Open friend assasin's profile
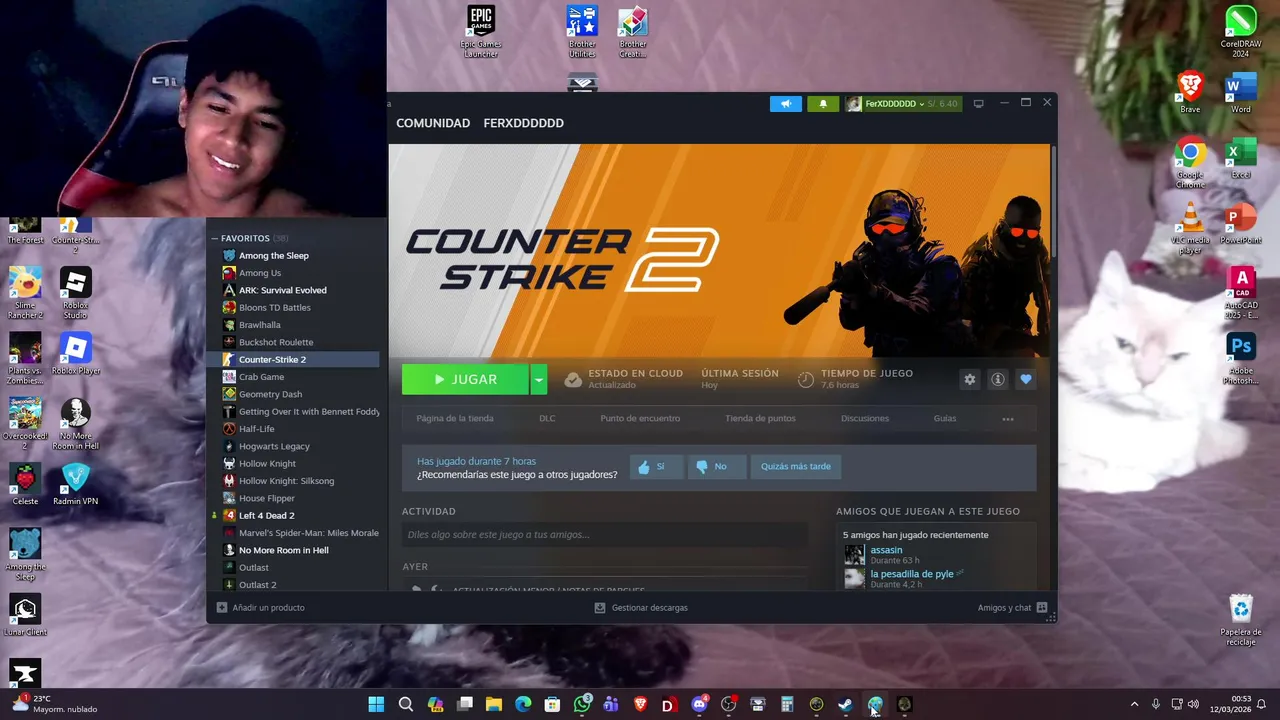This screenshot has height=720, width=1280. pyautogui.click(x=886, y=550)
